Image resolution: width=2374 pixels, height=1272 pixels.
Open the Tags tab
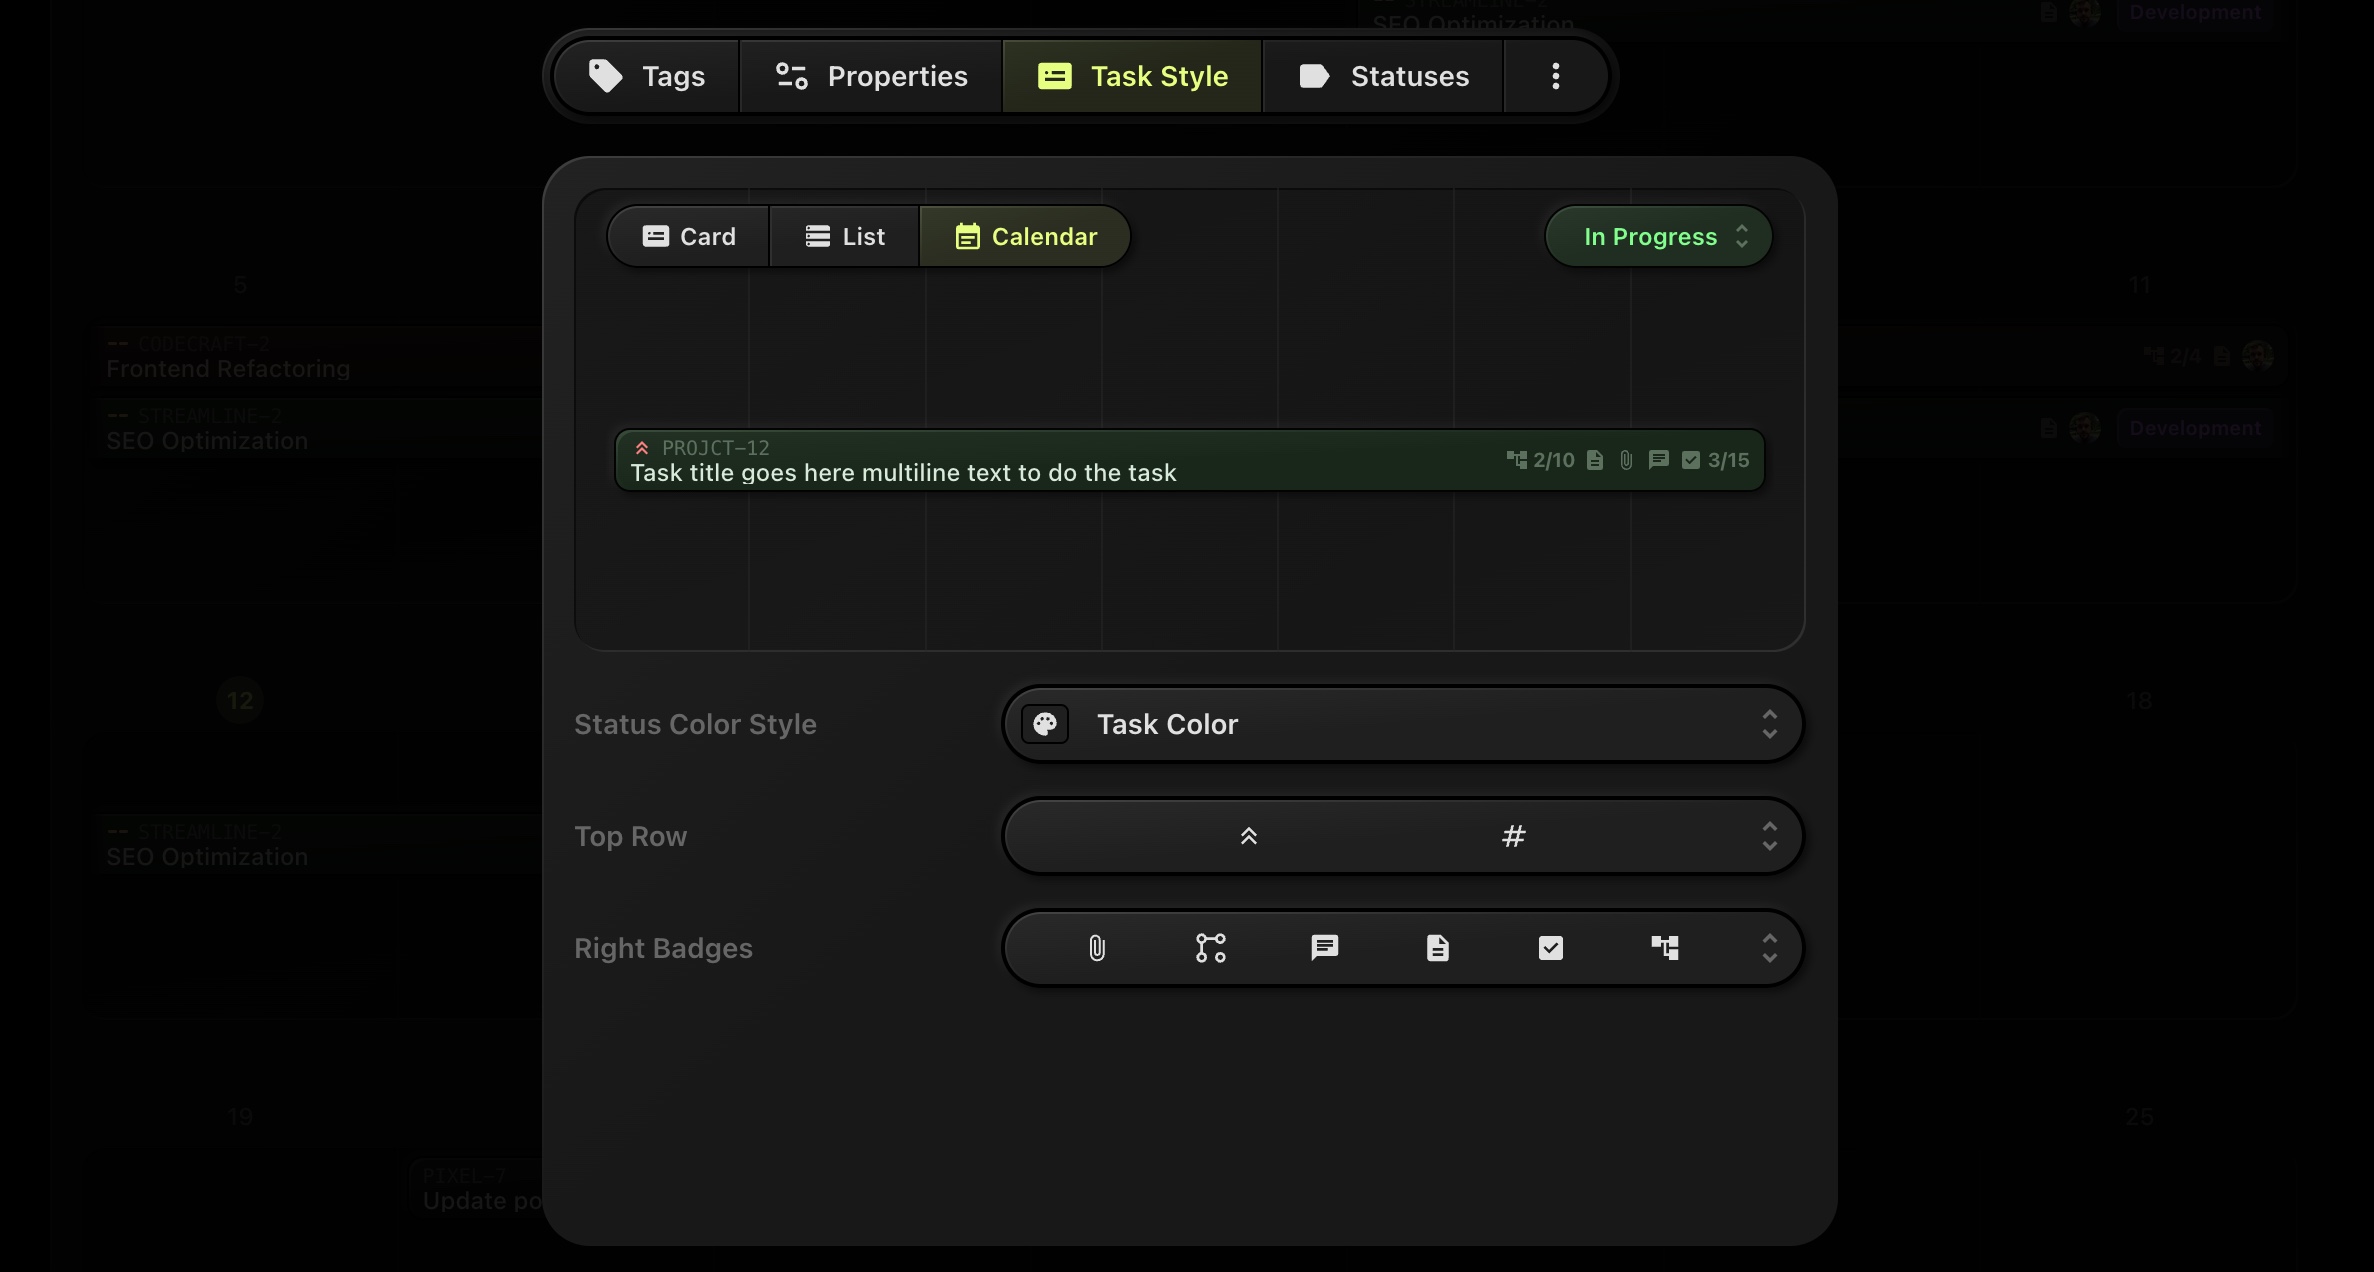coord(647,77)
